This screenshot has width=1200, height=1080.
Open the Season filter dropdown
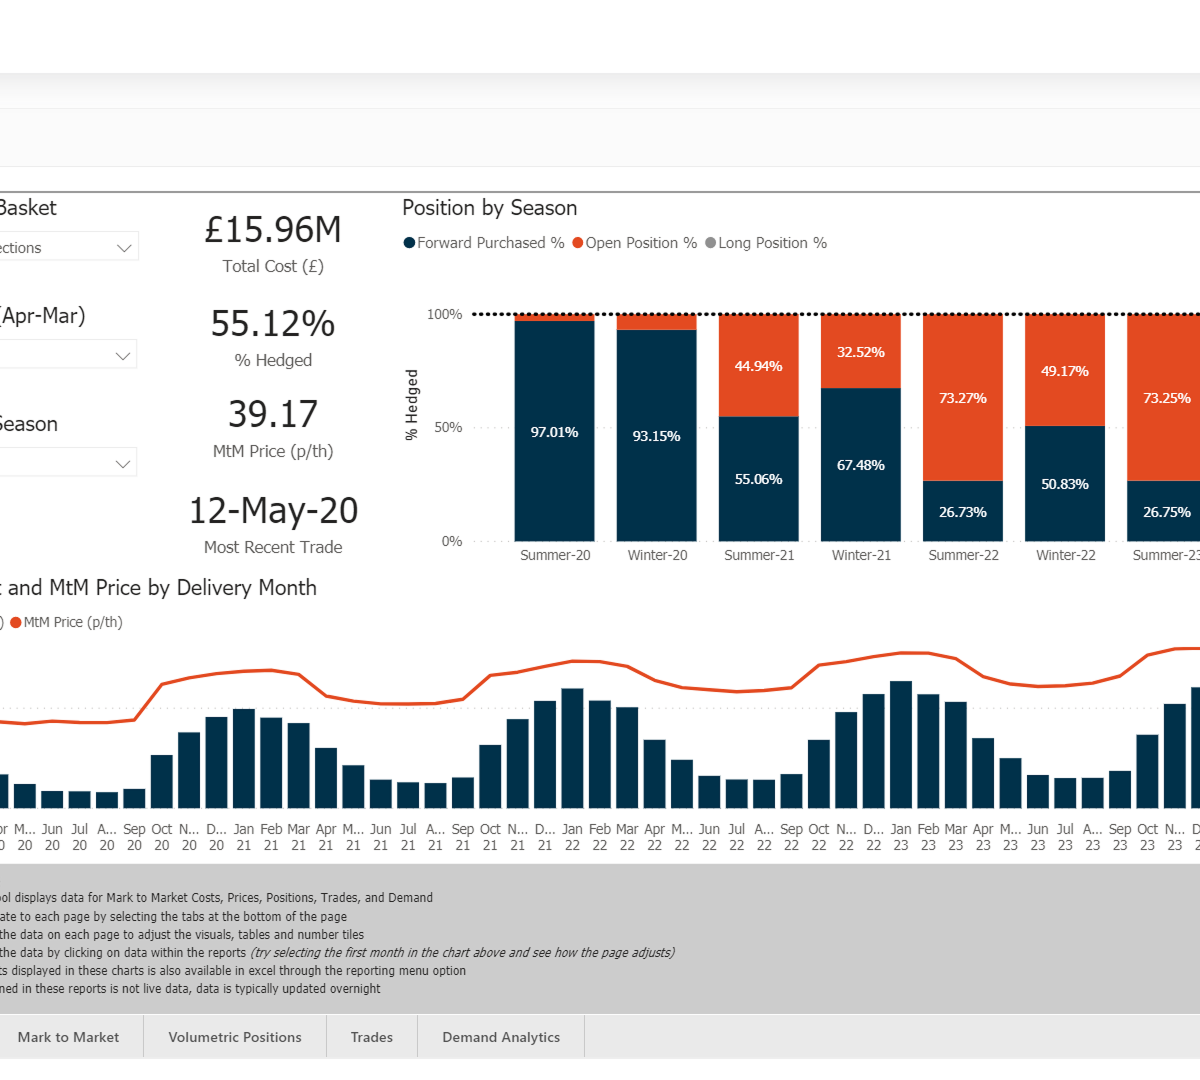click(123, 463)
